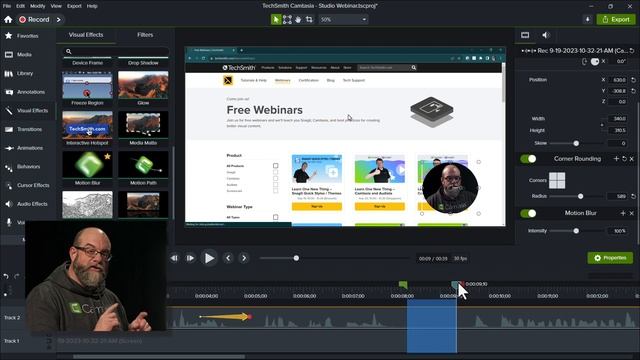Image resolution: width=640 pixels, height=360 pixels.
Task: Reset the Corner Rounding effect
Action: [x=624, y=159]
